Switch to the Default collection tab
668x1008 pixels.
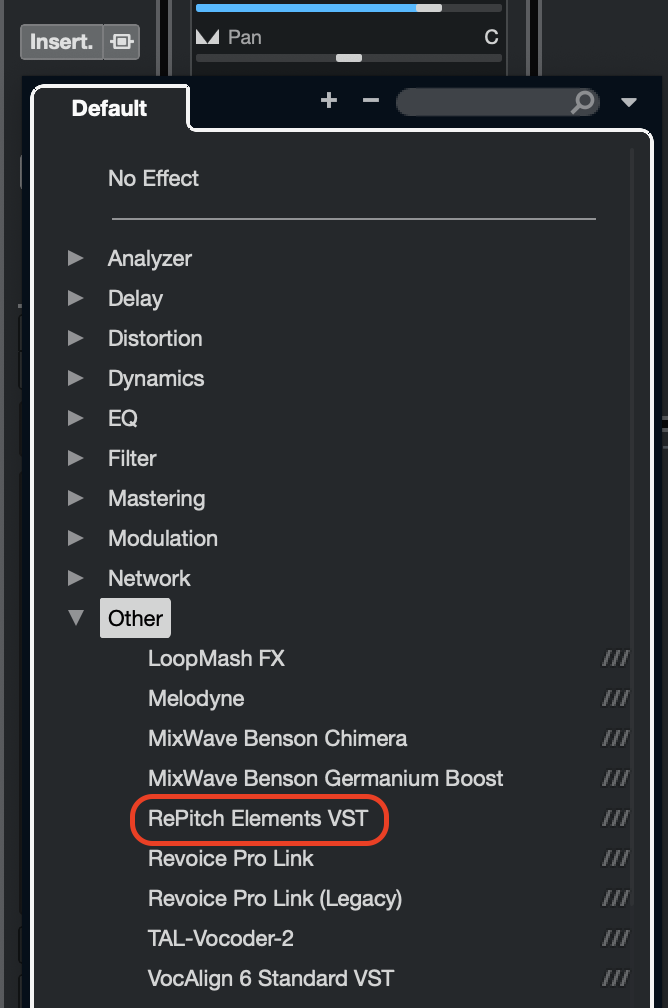point(109,108)
